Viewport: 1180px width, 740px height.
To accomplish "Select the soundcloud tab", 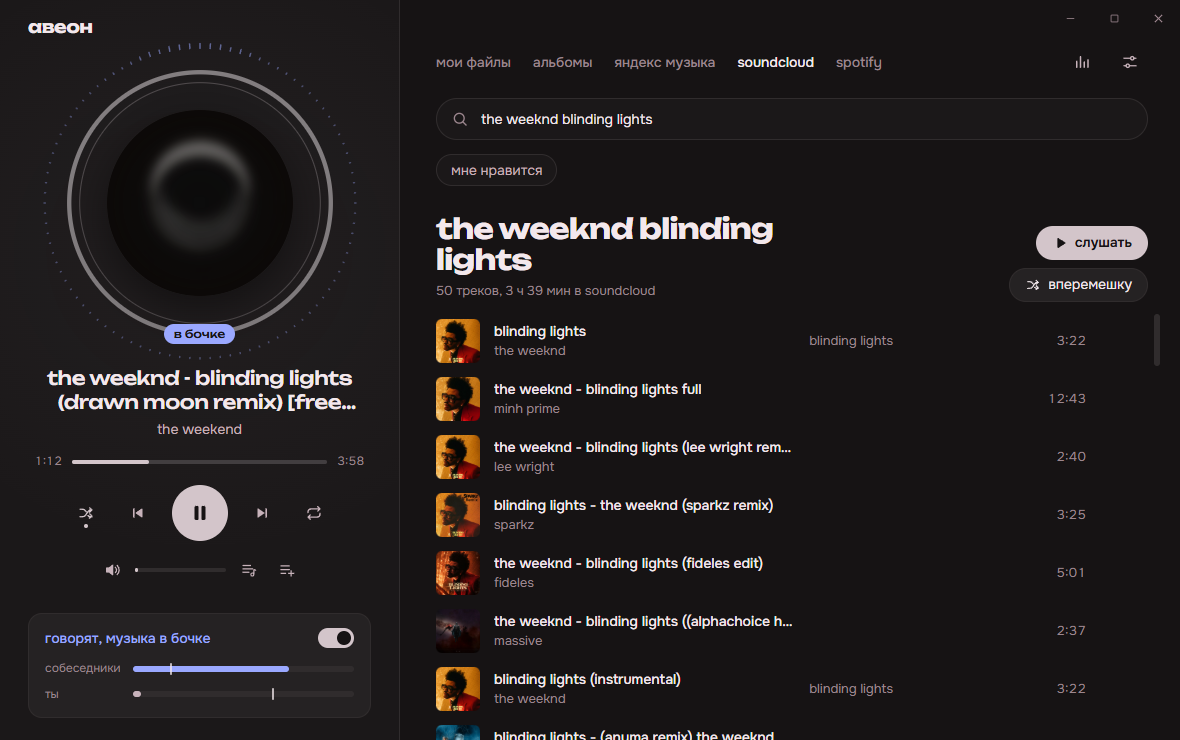I will 775,62.
